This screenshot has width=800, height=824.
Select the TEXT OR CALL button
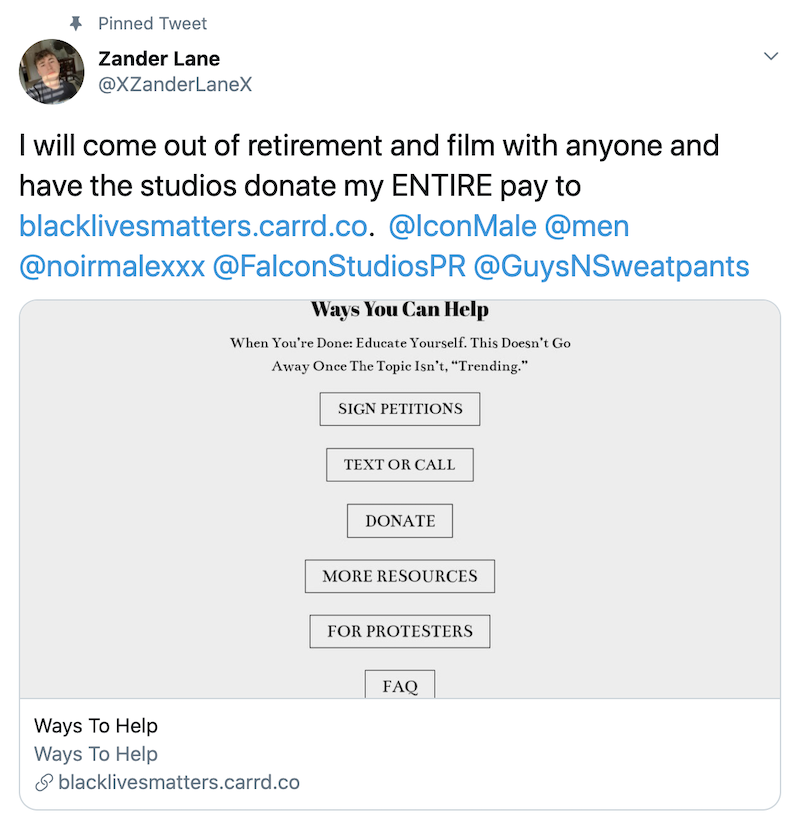click(400, 465)
